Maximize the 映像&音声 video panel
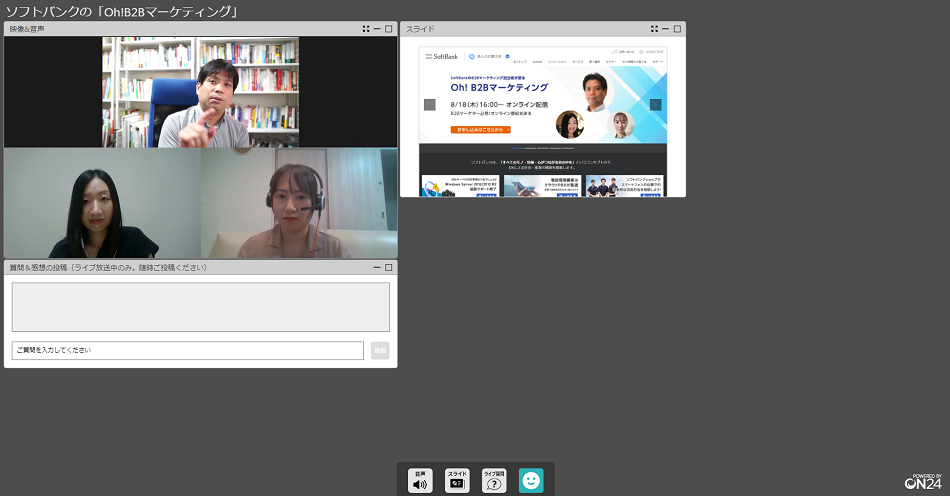950x496 pixels. coord(388,29)
